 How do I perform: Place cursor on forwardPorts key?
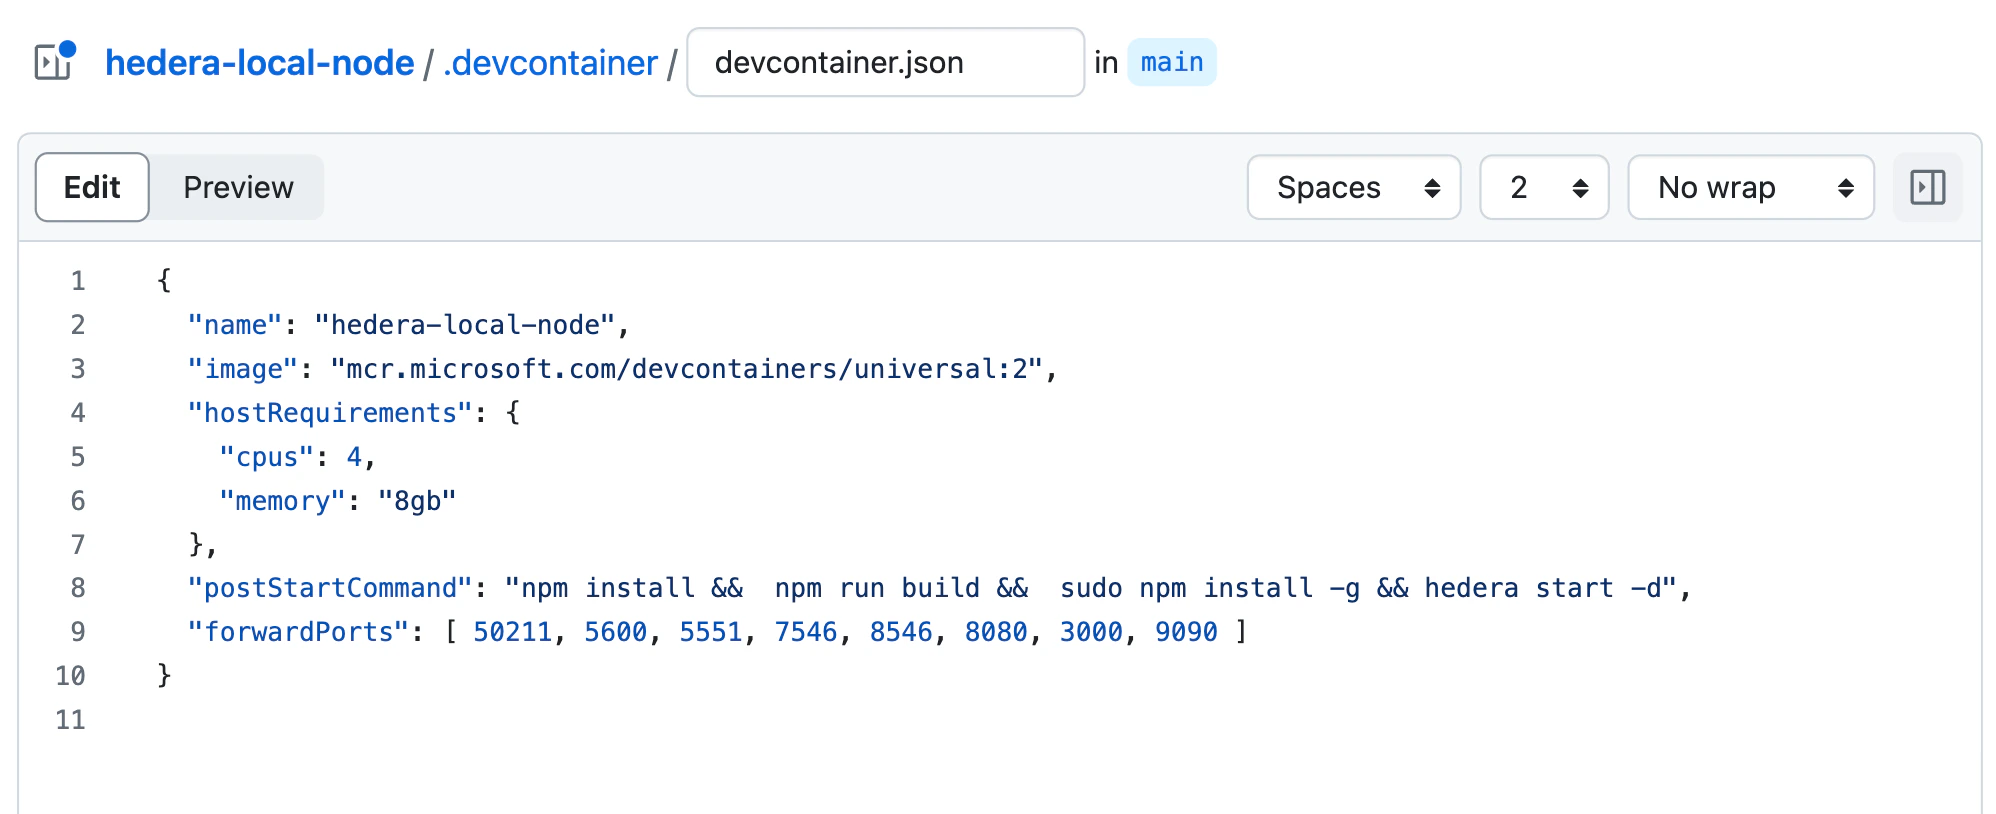[x=298, y=632]
